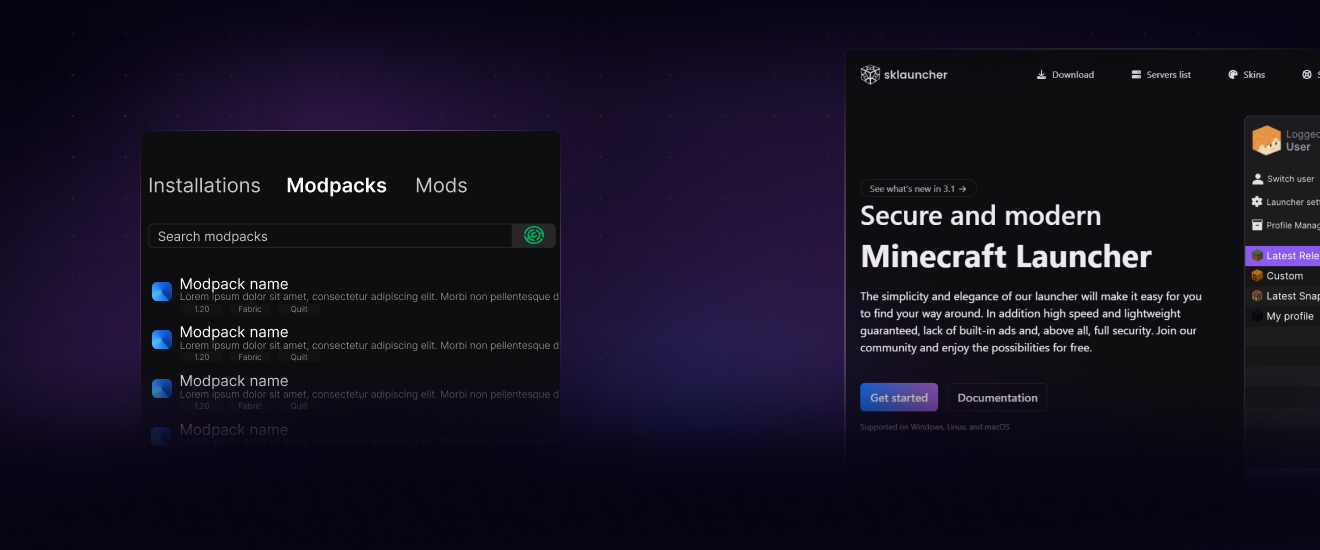Click the Search modpacks input field
Image resolution: width=1320 pixels, height=550 pixels.
click(x=330, y=237)
